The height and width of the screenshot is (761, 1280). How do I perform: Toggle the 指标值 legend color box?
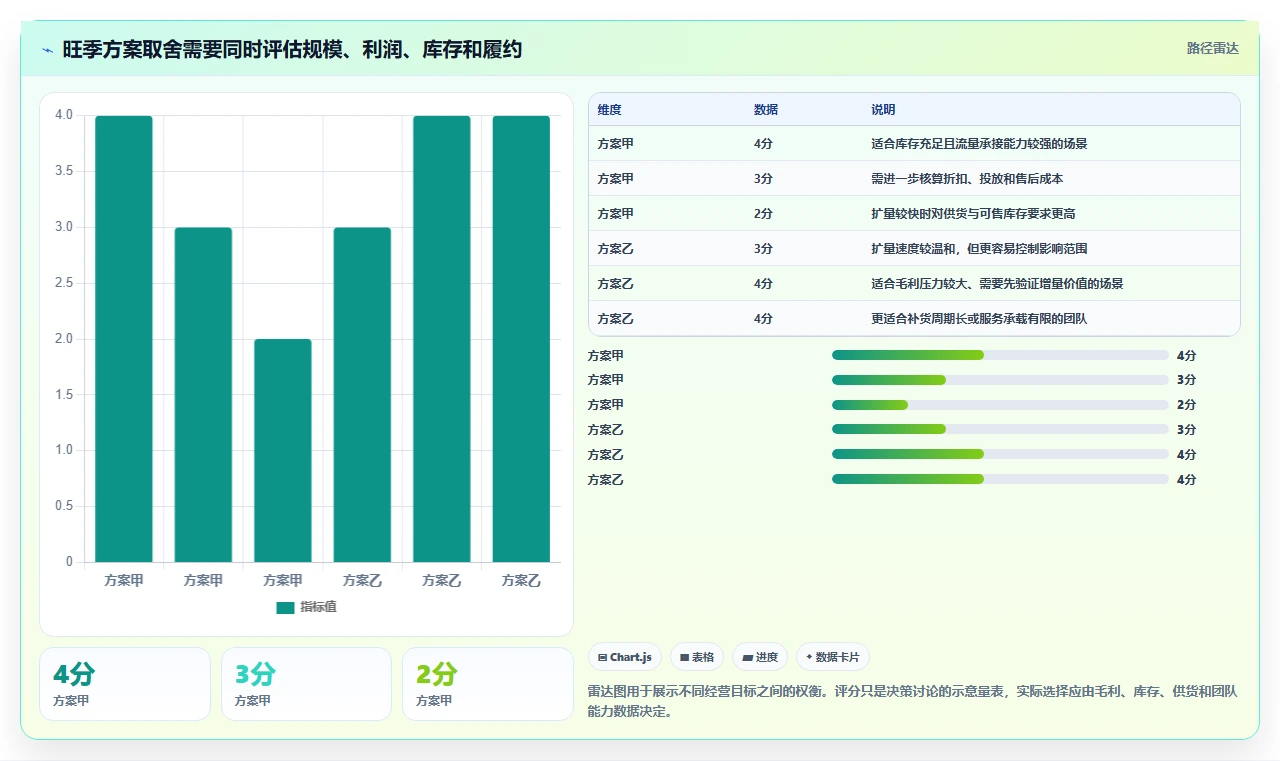pyautogui.click(x=285, y=607)
